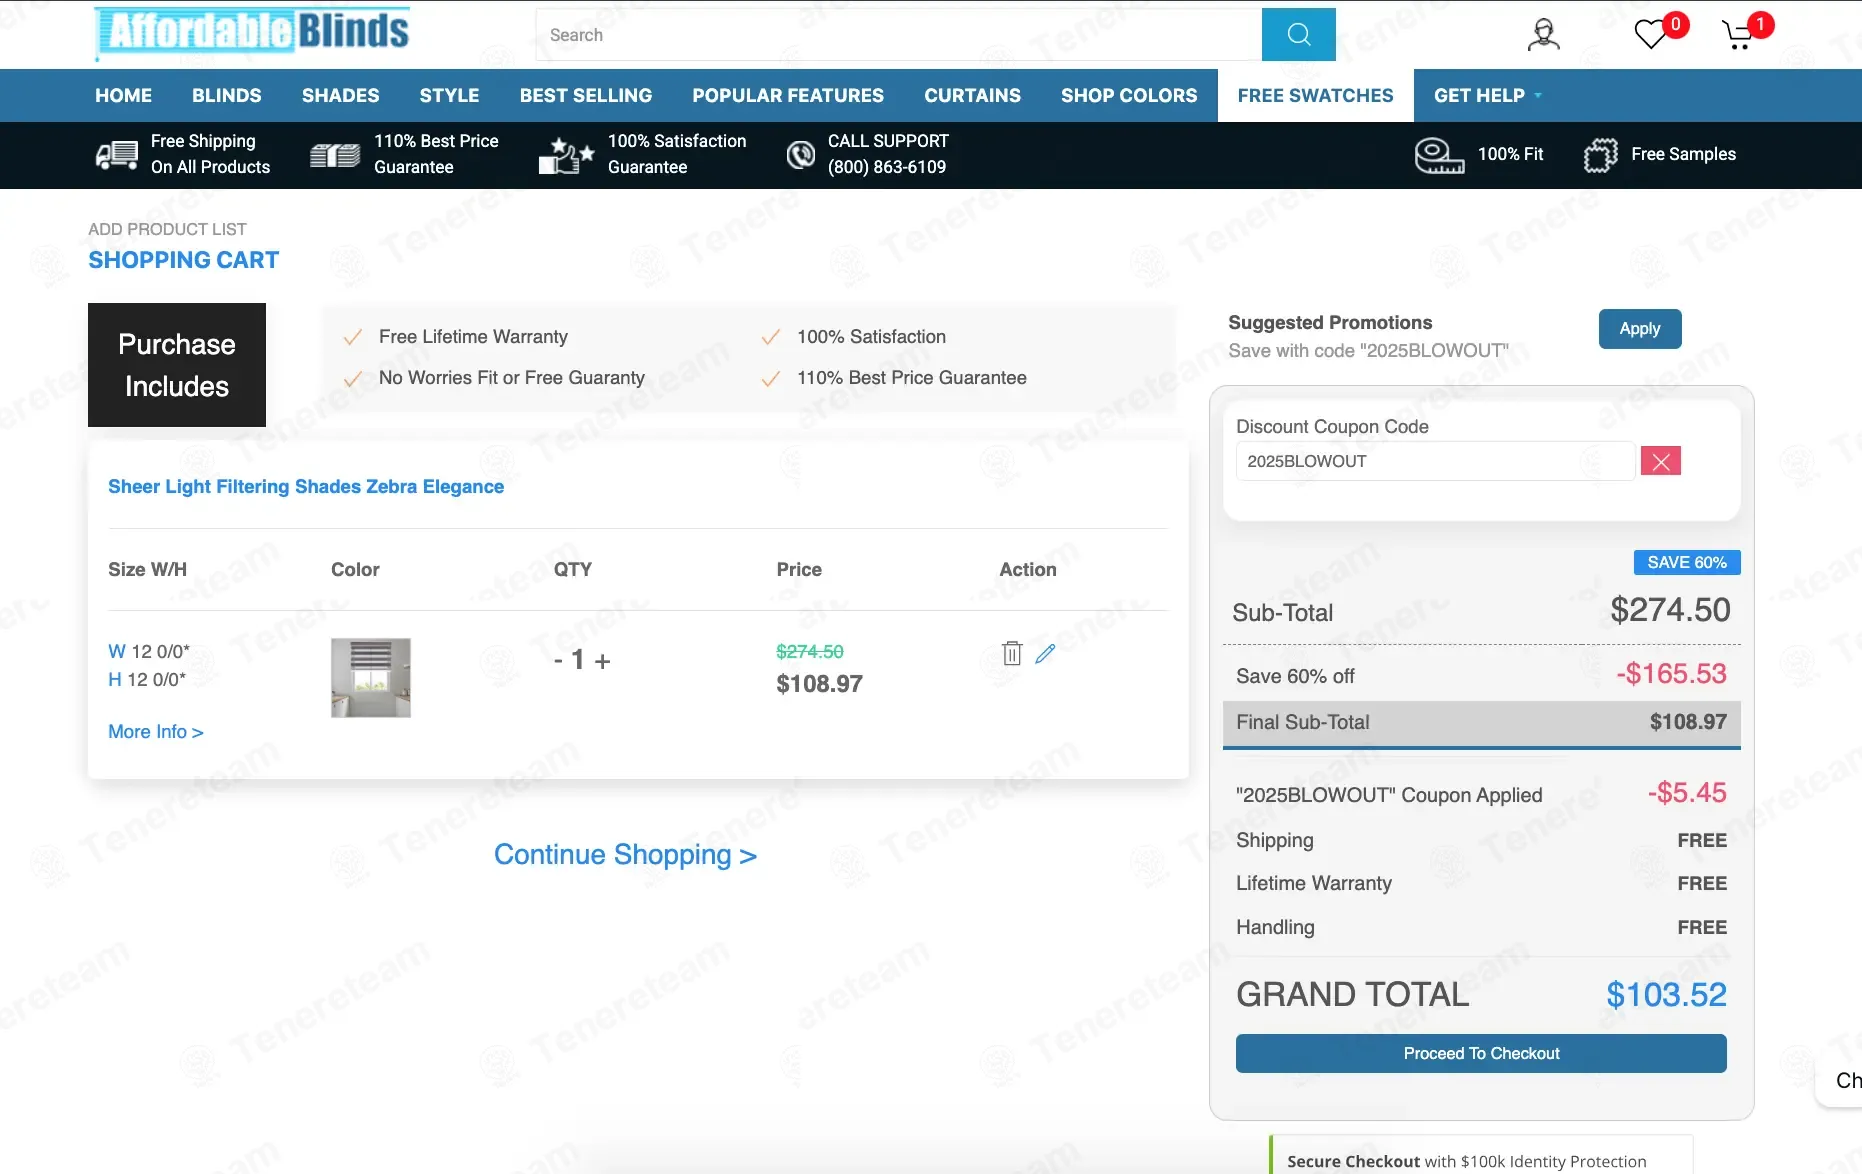Open the Blinds menu
The height and width of the screenshot is (1174, 1862).
[226, 96]
